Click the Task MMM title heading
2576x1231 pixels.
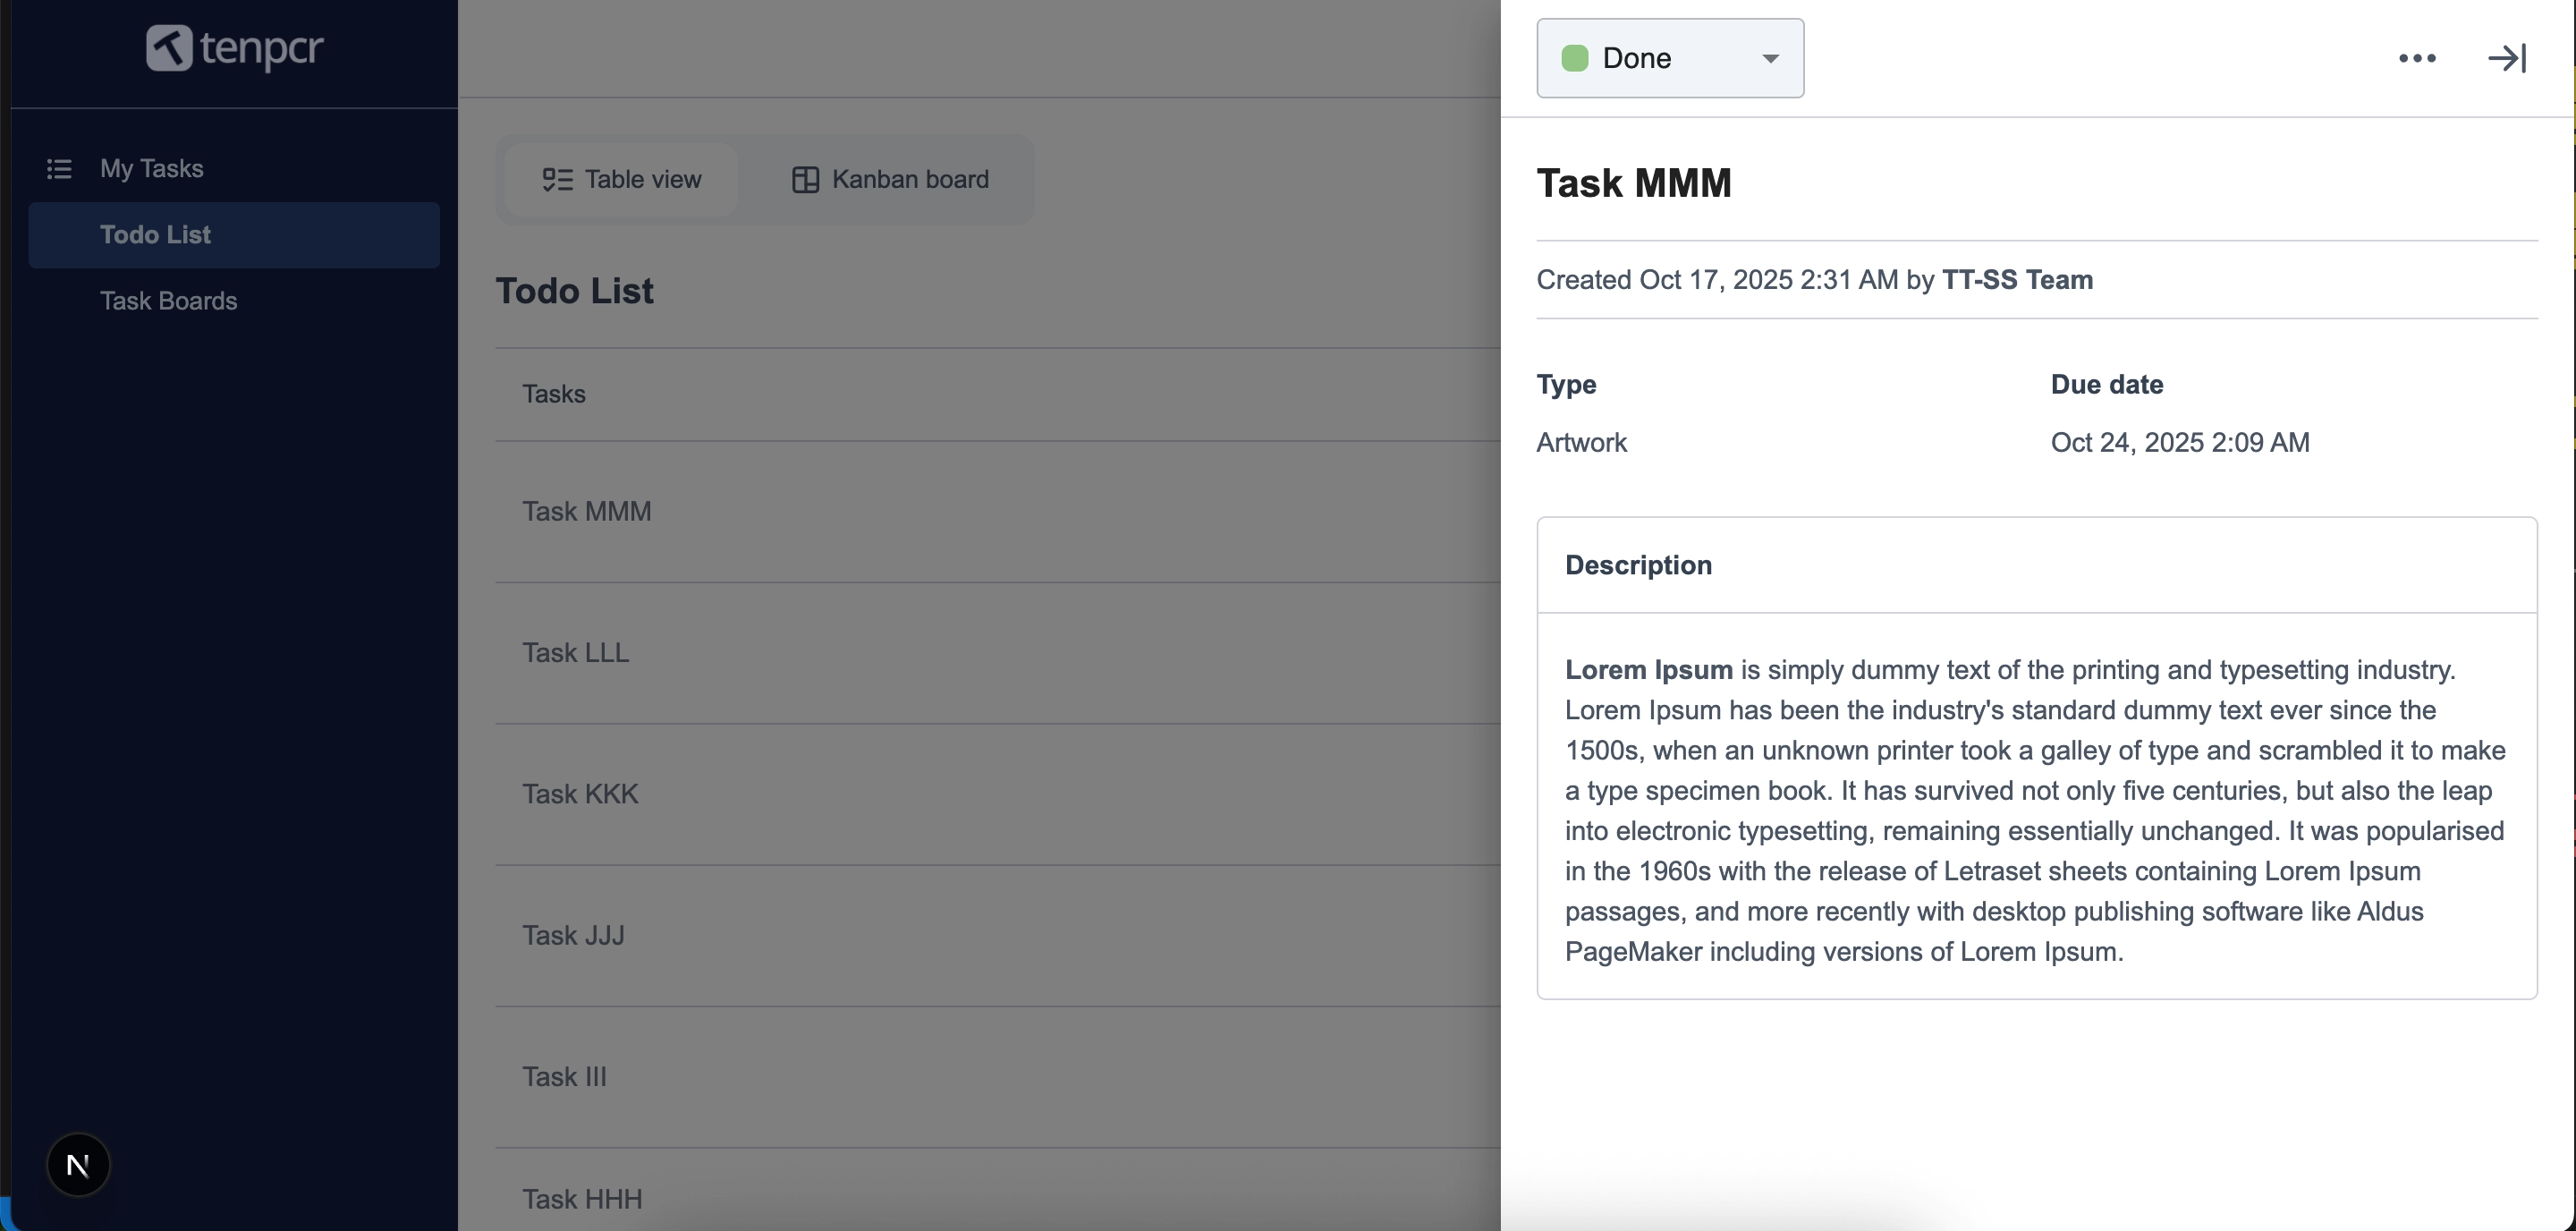coord(1633,183)
